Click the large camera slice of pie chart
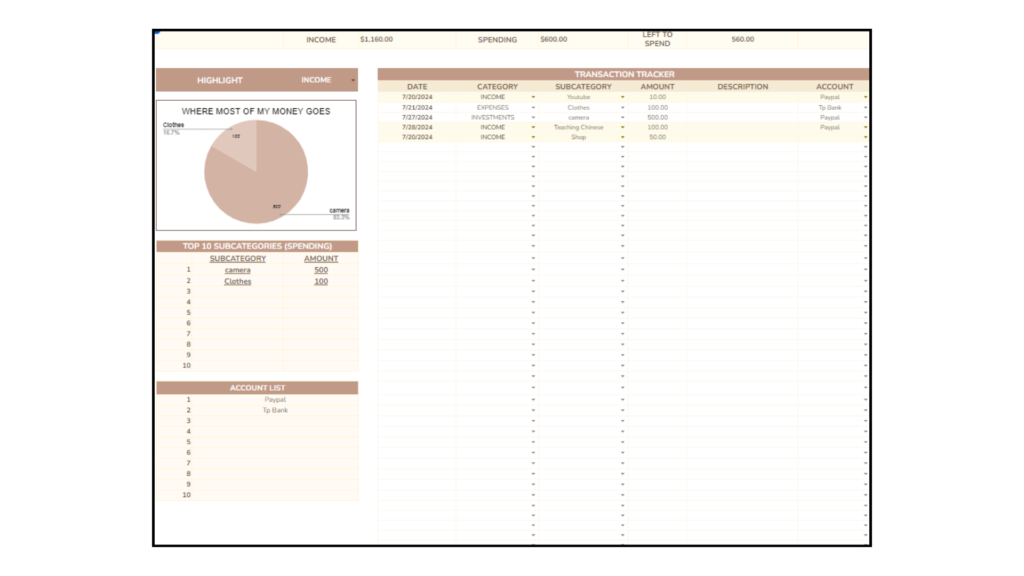The width and height of the screenshot is (1024, 576). tap(261, 183)
